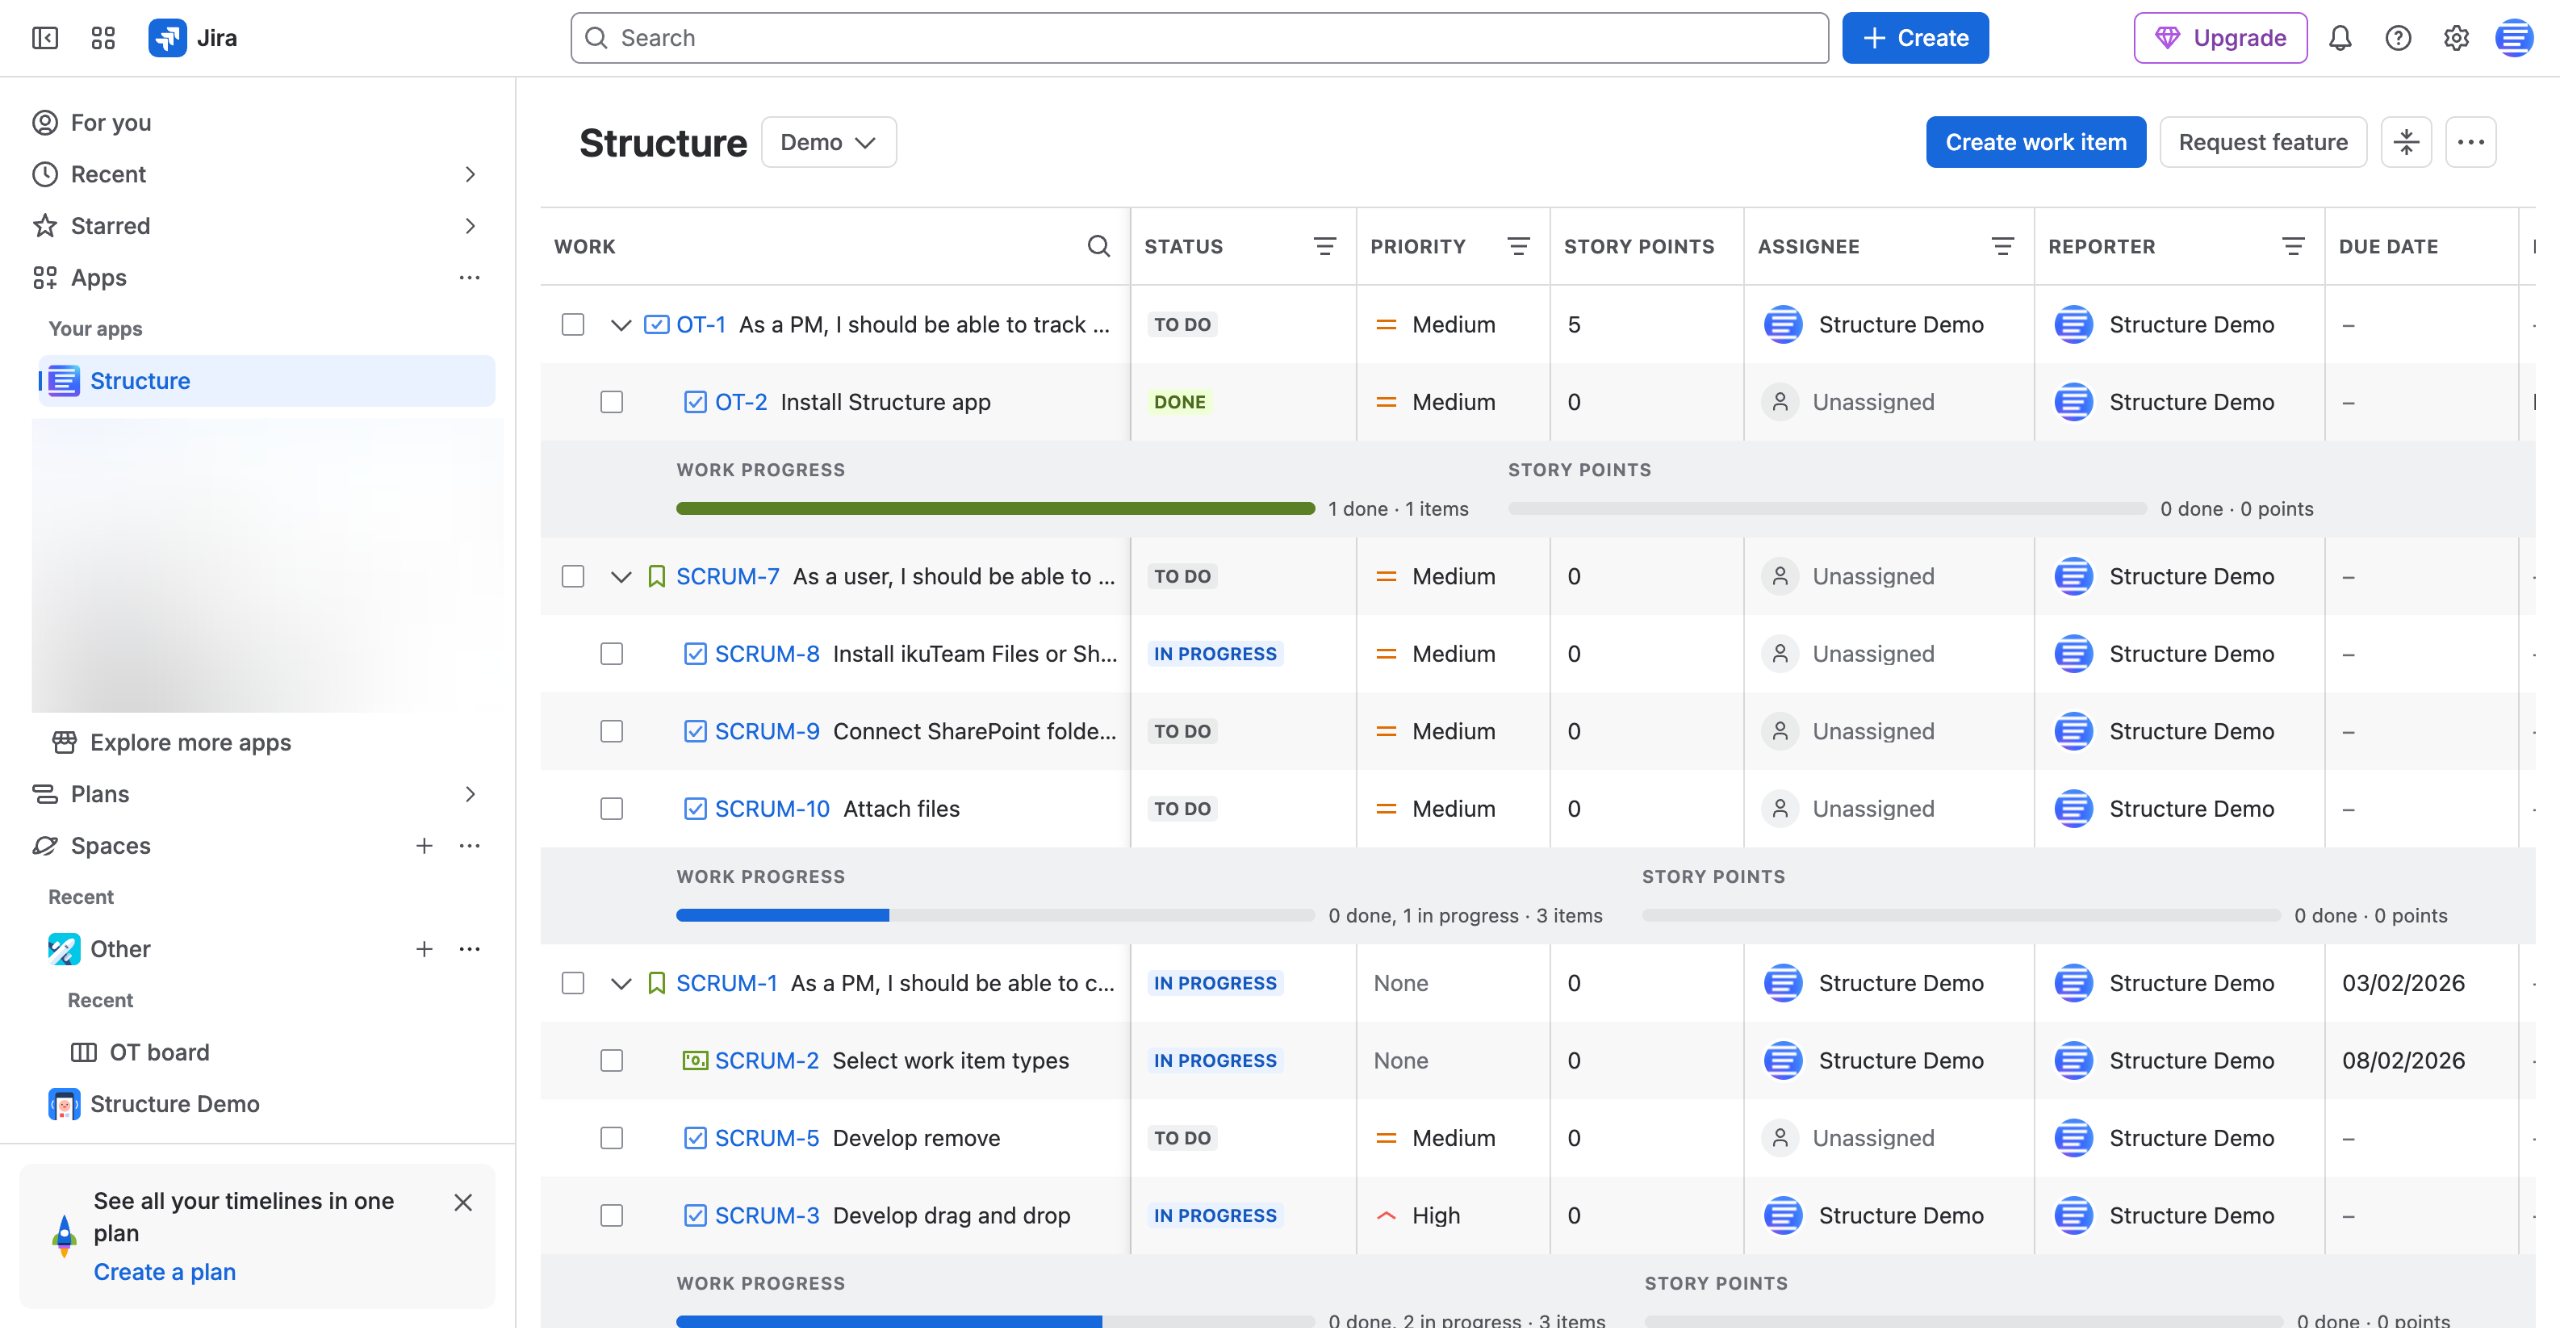The image size is (2560, 1328).
Task: Filter by the REPORTER column filter icon
Action: [x=2293, y=246]
